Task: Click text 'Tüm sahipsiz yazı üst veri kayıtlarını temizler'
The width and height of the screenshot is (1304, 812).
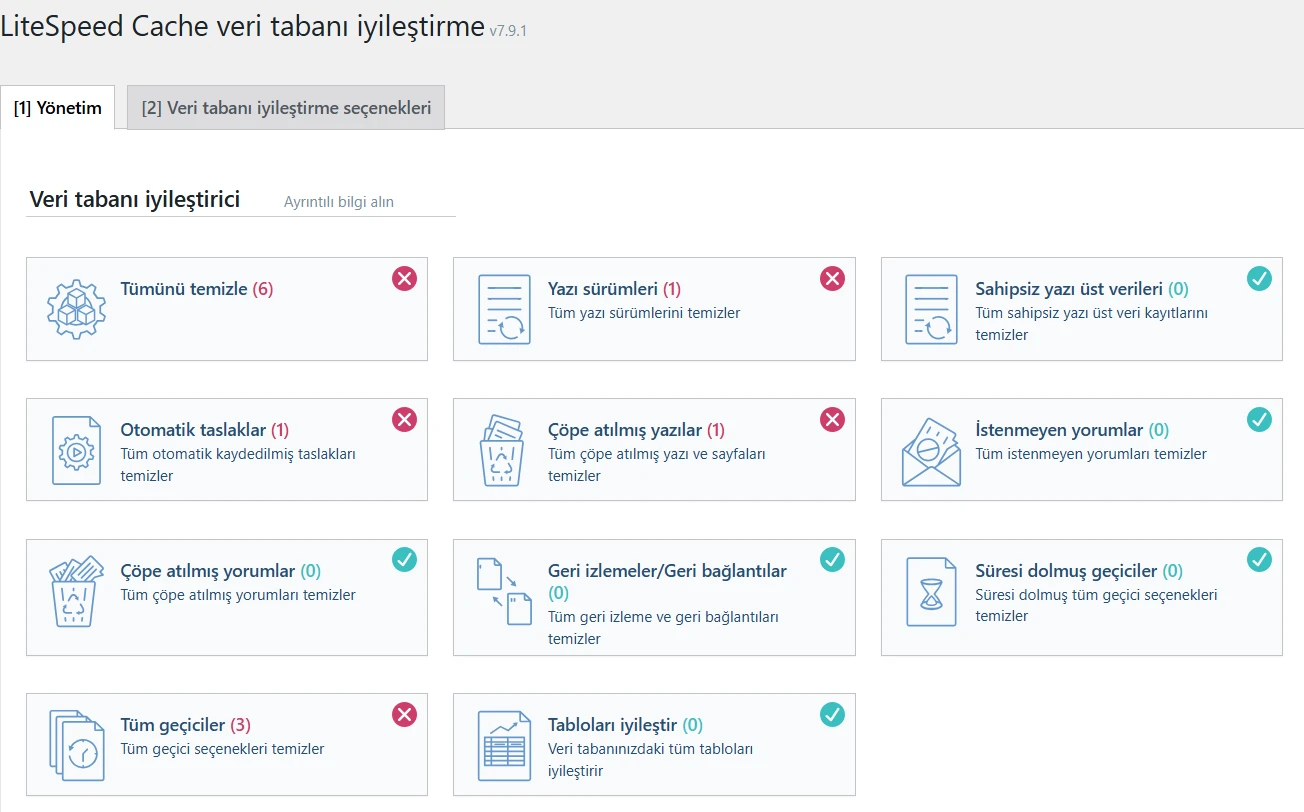Action: (x=1092, y=324)
